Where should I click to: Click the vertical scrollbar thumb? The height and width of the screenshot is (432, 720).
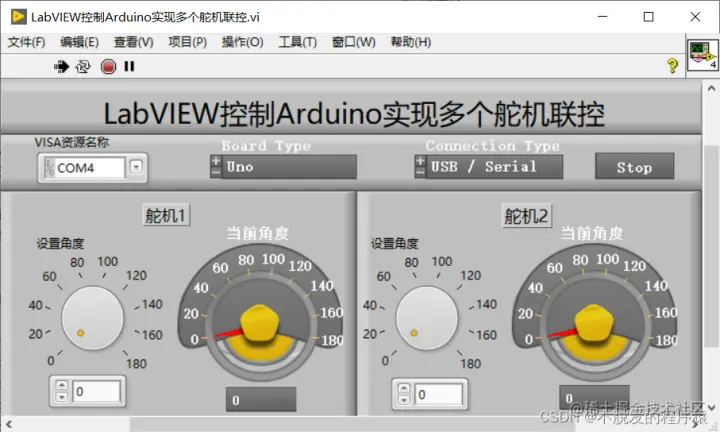click(x=711, y=246)
